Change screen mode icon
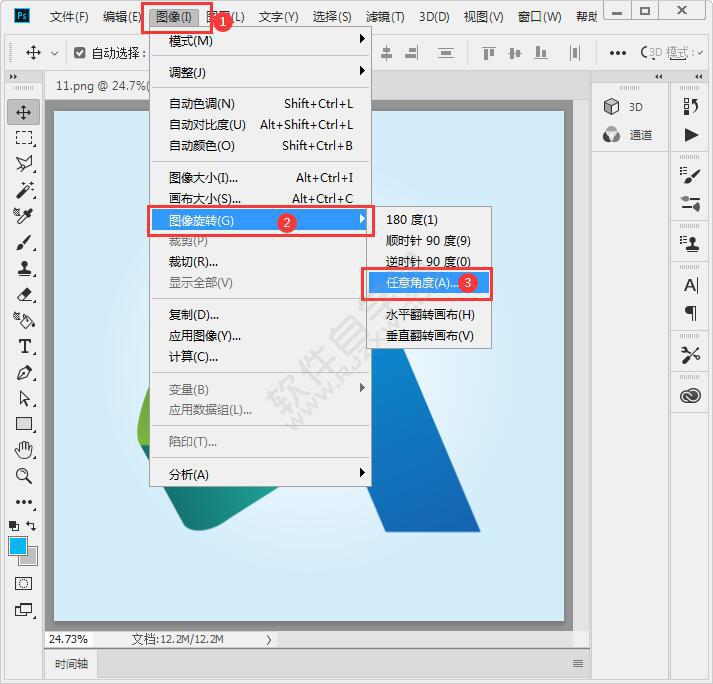This screenshot has width=713, height=684. point(24,609)
